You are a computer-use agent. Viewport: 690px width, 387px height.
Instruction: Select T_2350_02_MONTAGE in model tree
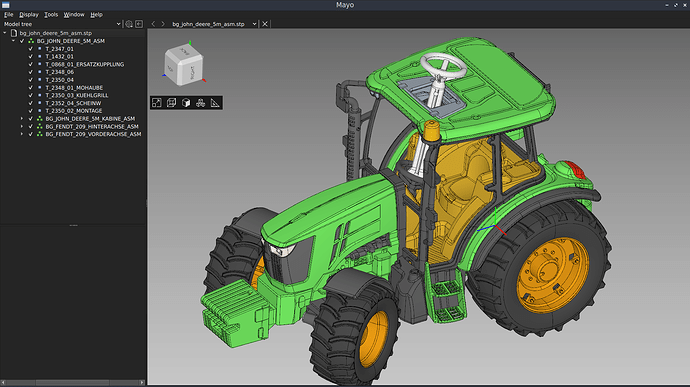74,111
